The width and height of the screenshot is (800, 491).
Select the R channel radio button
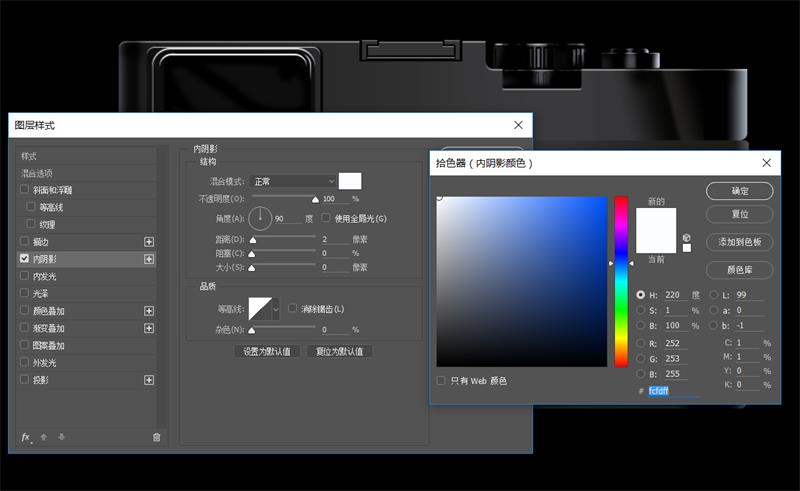[641, 343]
